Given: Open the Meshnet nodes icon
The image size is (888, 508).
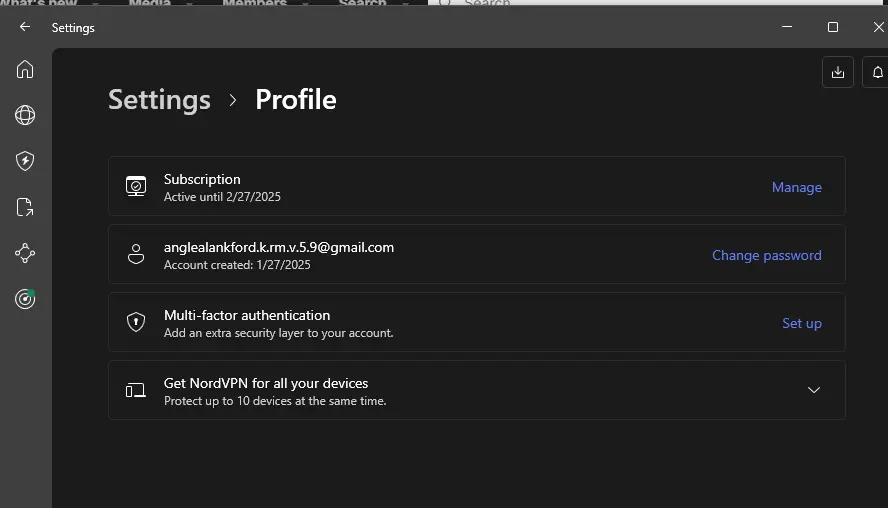Looking at the screenshot, I should pyautogui.click(x=25, y=253).
